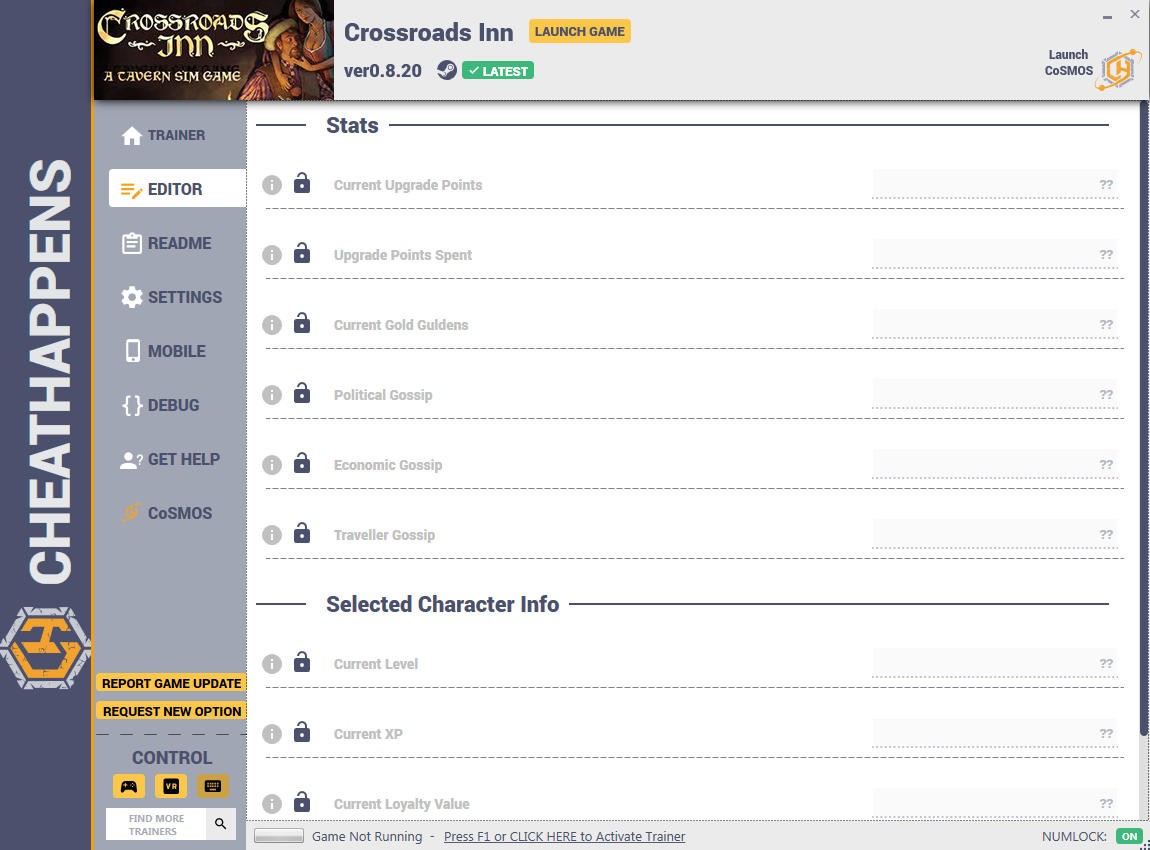This screenshot has width=1150, height=850.
Task: Toggle lock for Current Loyalty Value
Action: (x=301, y=802)
